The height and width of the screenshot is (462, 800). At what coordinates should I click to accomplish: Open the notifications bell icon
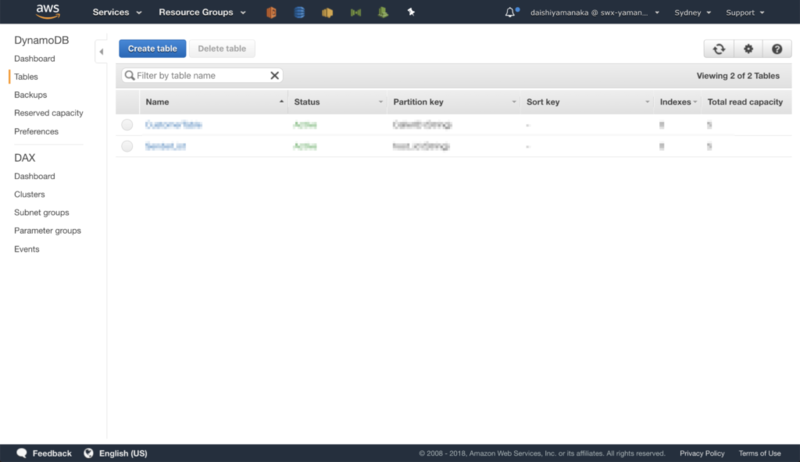pos(510,12)
